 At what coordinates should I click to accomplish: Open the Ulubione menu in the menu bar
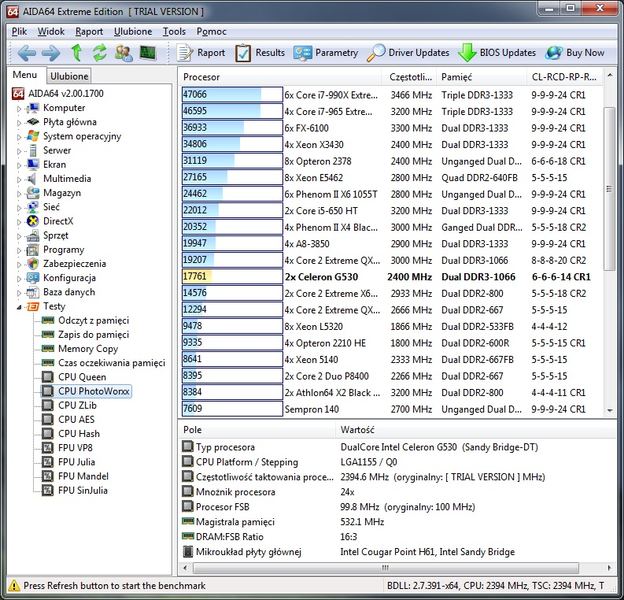[133, 31]
